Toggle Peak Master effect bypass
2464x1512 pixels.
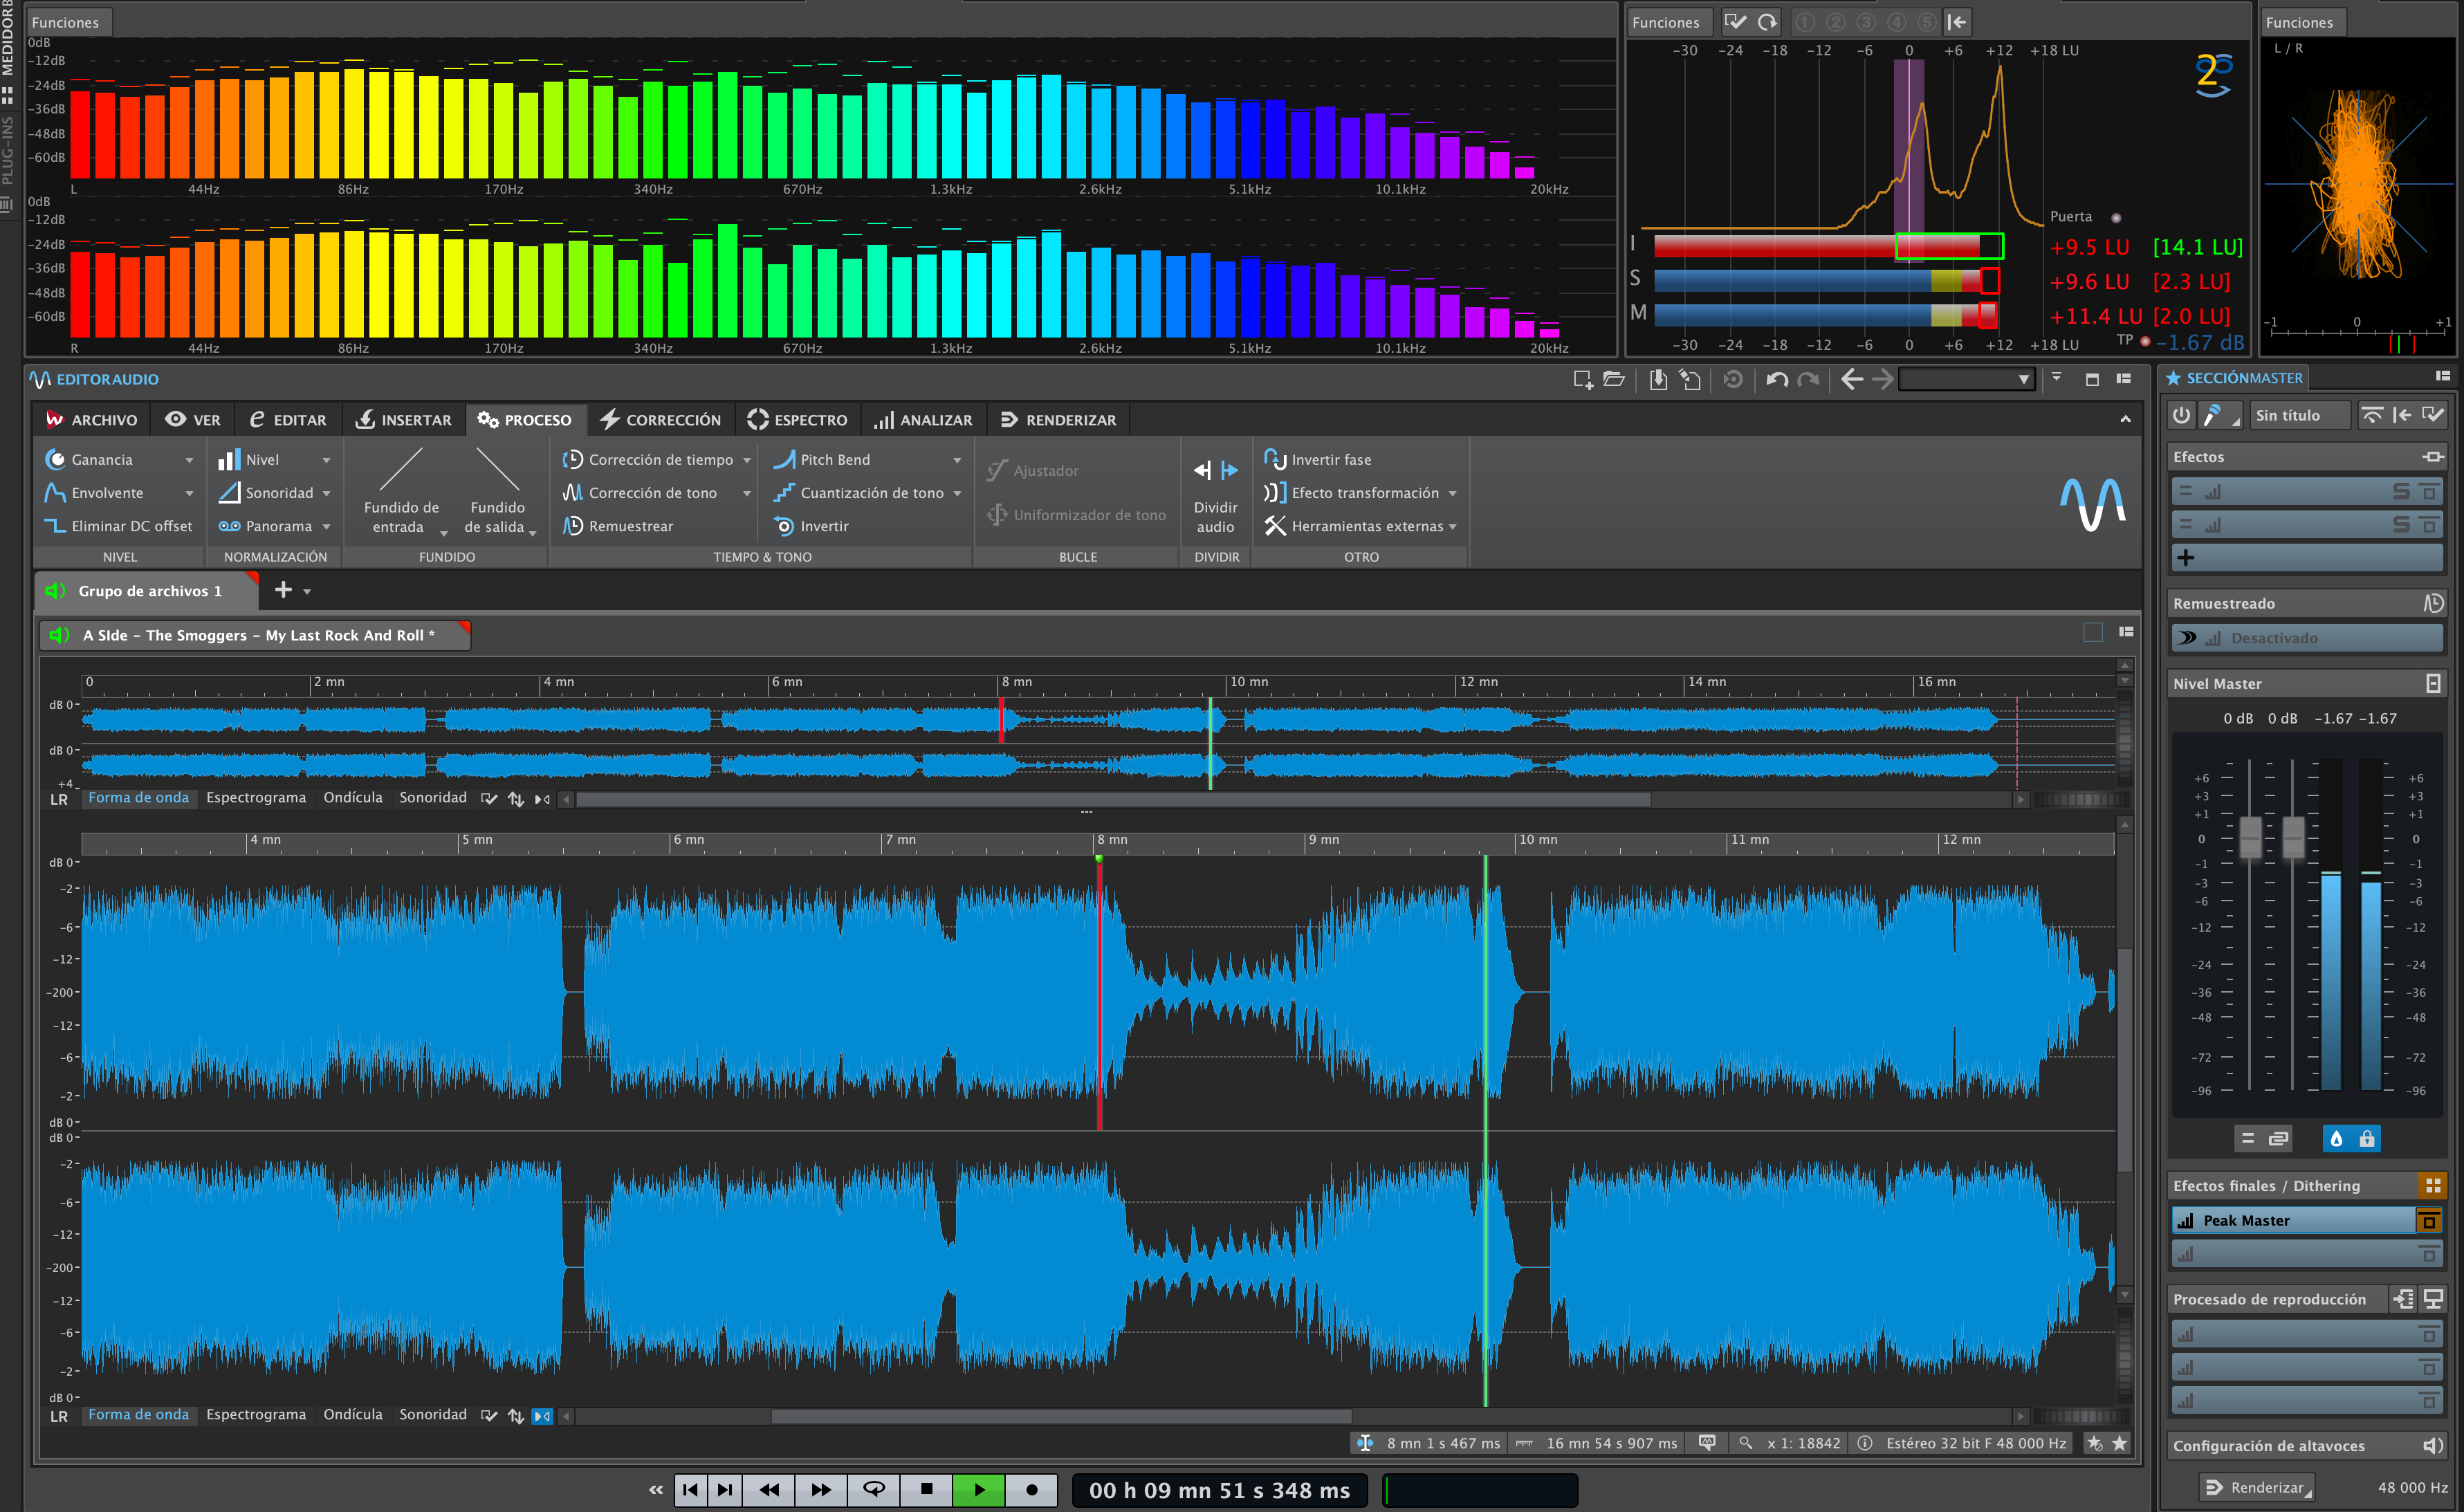(2428, 1221)
